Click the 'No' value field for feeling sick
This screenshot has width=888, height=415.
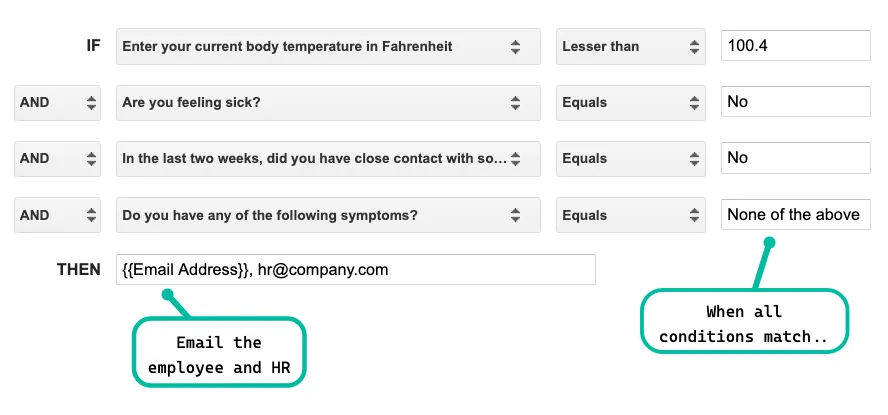tap(795, 102)
